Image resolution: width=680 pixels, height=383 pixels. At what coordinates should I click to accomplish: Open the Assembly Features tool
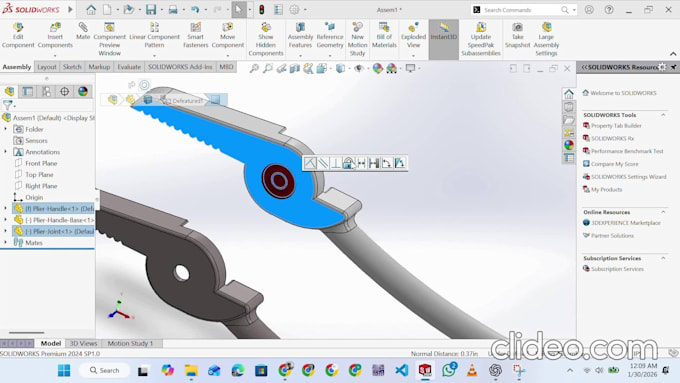(300, 36)
